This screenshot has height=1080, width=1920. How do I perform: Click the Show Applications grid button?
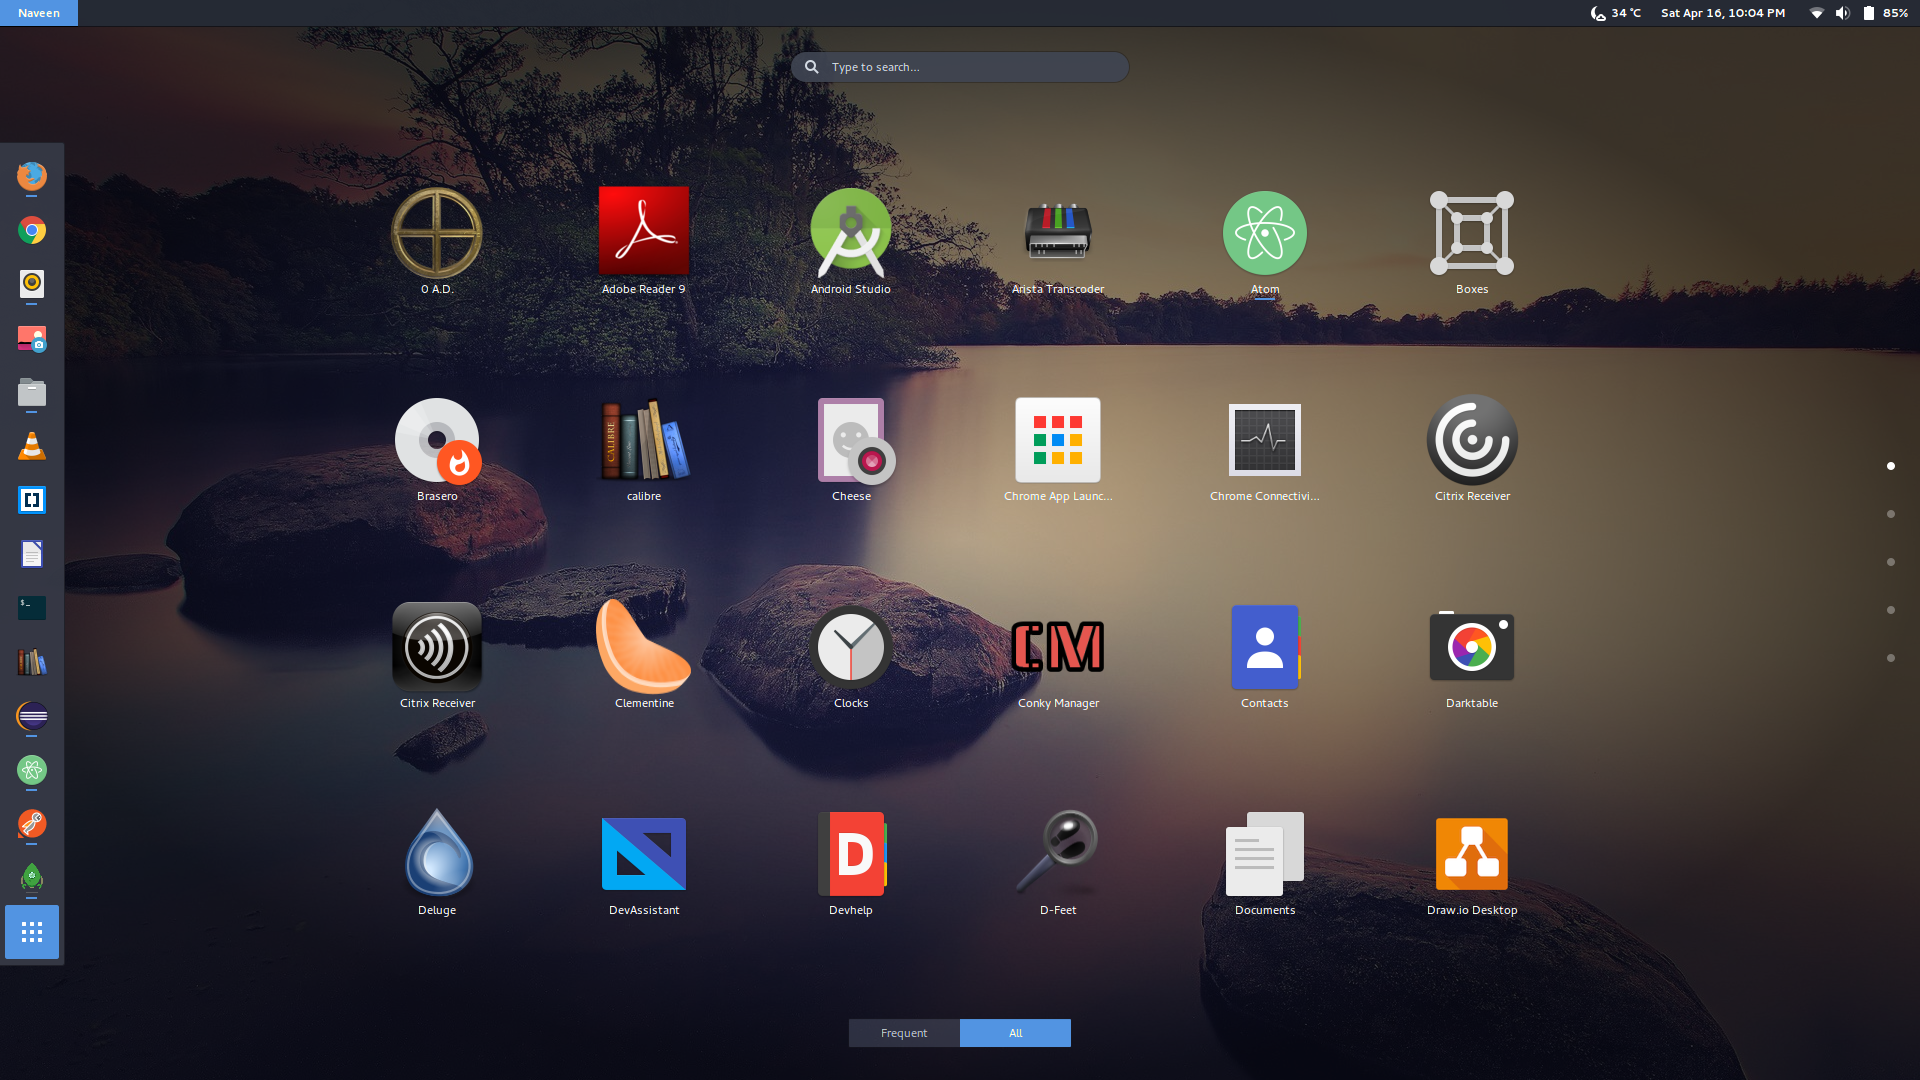32,932
